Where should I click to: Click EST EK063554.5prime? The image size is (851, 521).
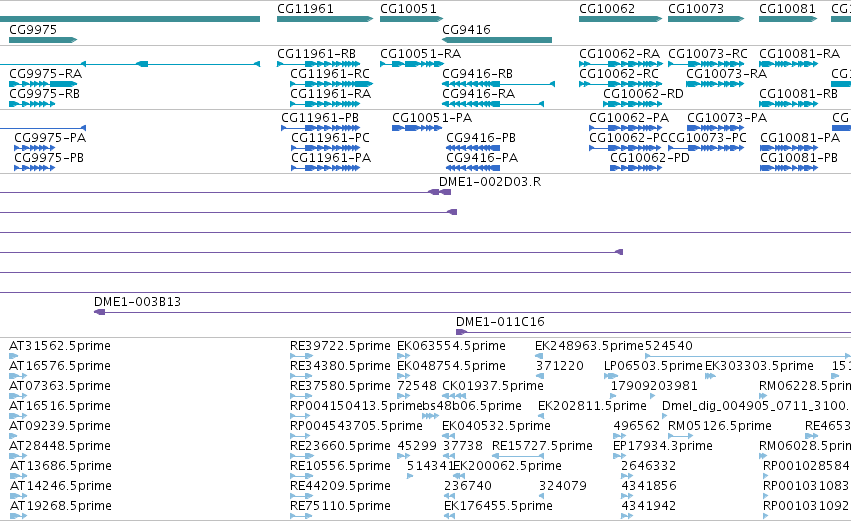click(x=403, y=356)
